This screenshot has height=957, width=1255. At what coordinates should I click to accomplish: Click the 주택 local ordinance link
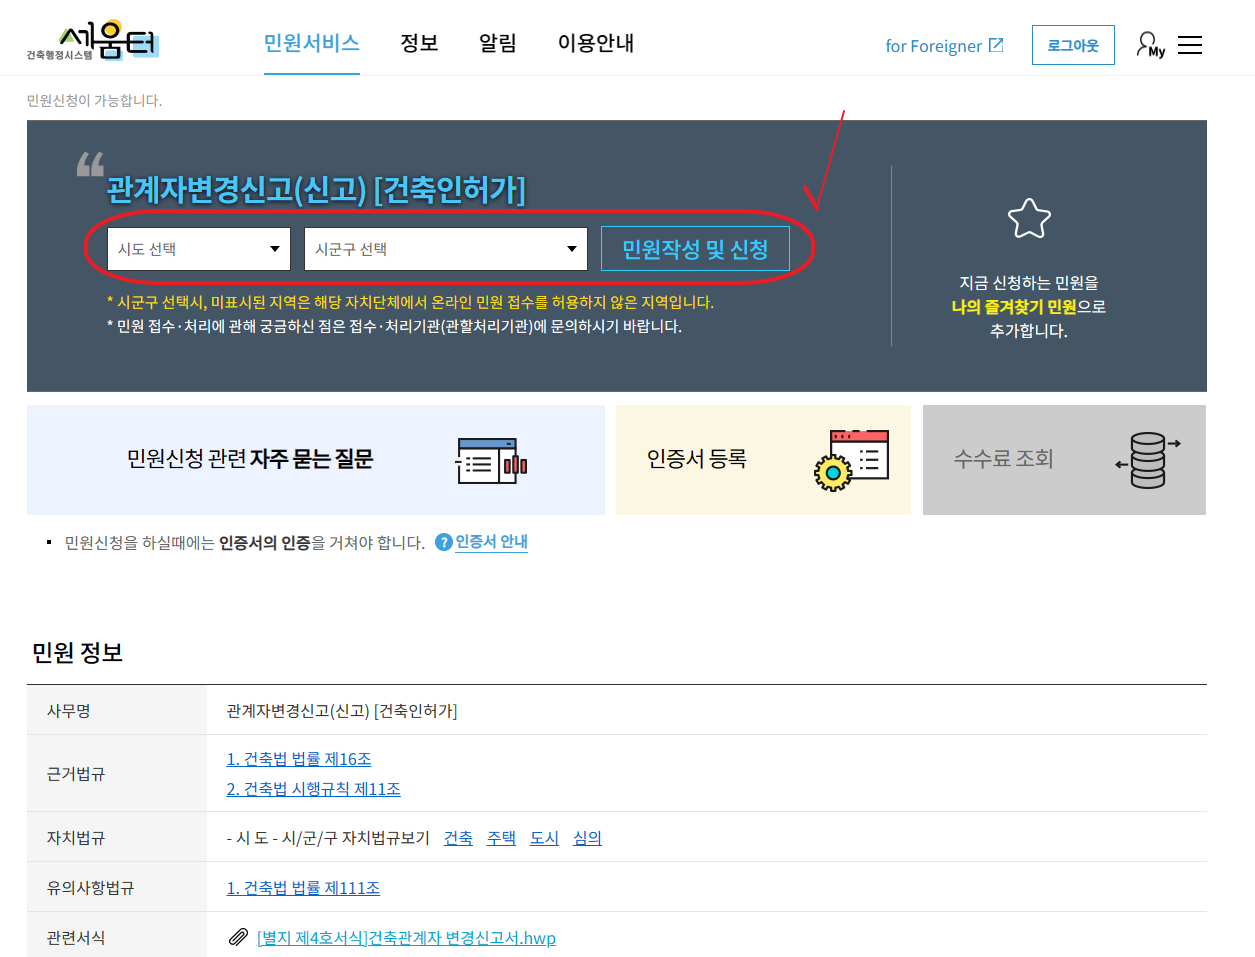point(501,838)
